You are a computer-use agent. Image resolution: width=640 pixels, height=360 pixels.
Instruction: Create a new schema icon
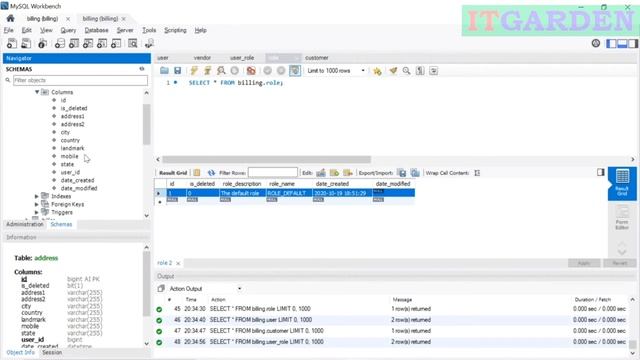coord(60,43)
